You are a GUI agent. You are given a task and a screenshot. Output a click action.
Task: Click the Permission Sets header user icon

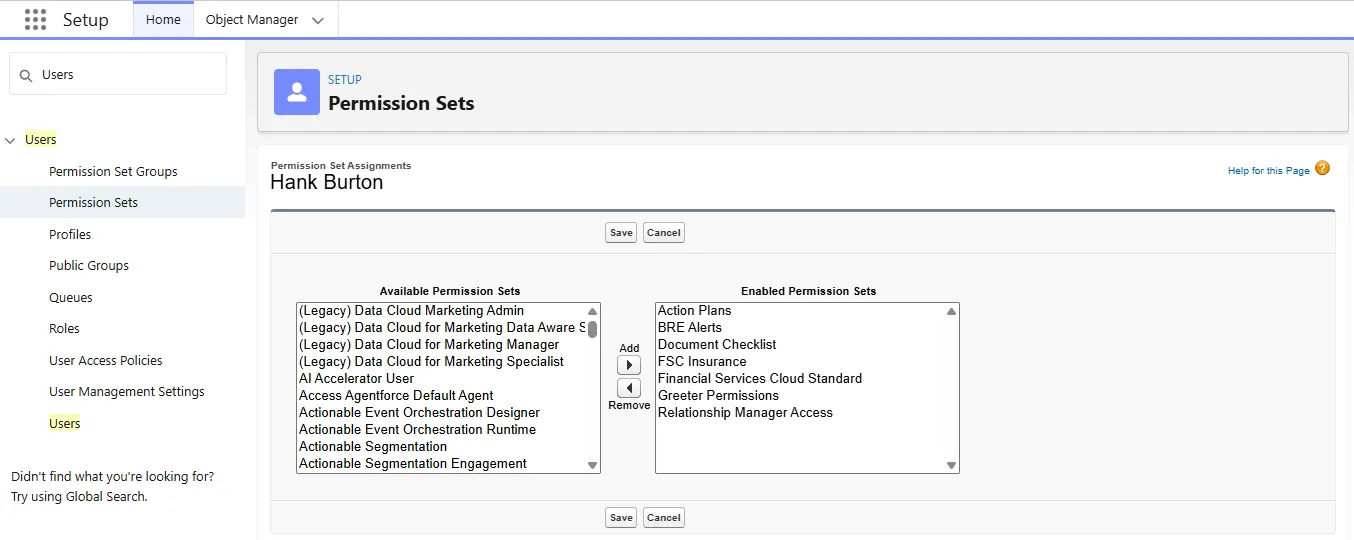(x=296, y=92)
